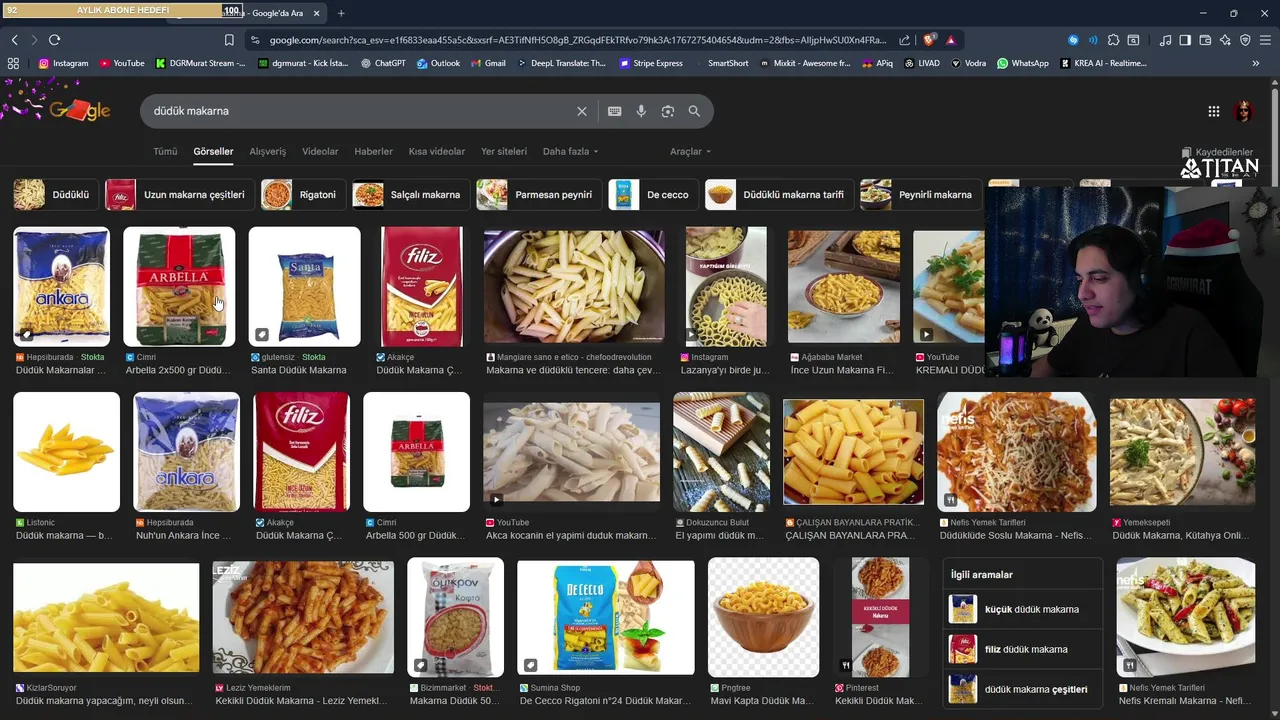The width and height of the screenshot is (1280, 720).
Task: Open related search küçük düdük makarna
Action: [1023, 609]
